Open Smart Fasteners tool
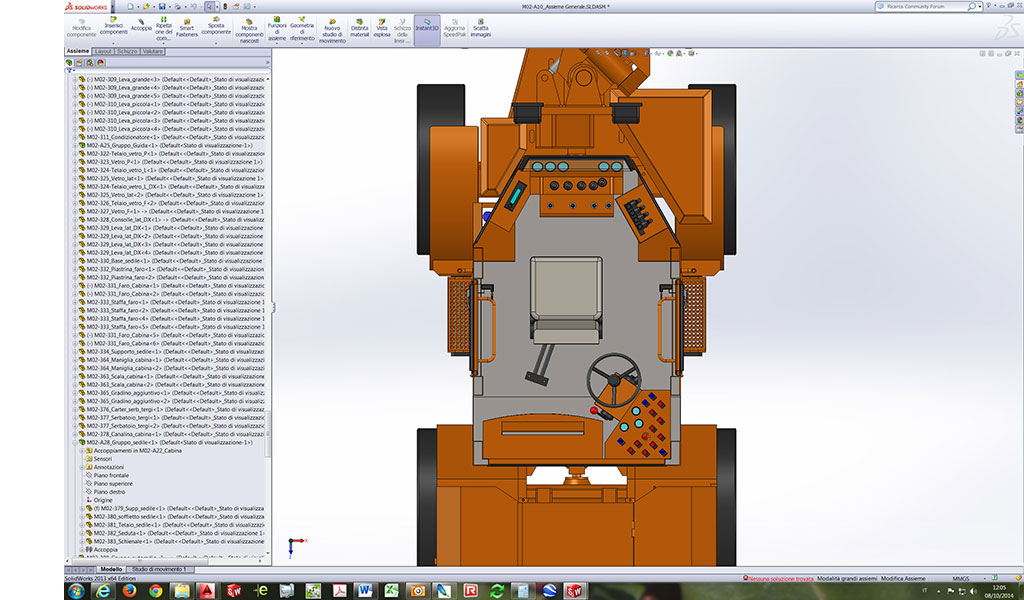Image resolution: width=1024 pixels, height=600 pixels. [x=187, y=26]
